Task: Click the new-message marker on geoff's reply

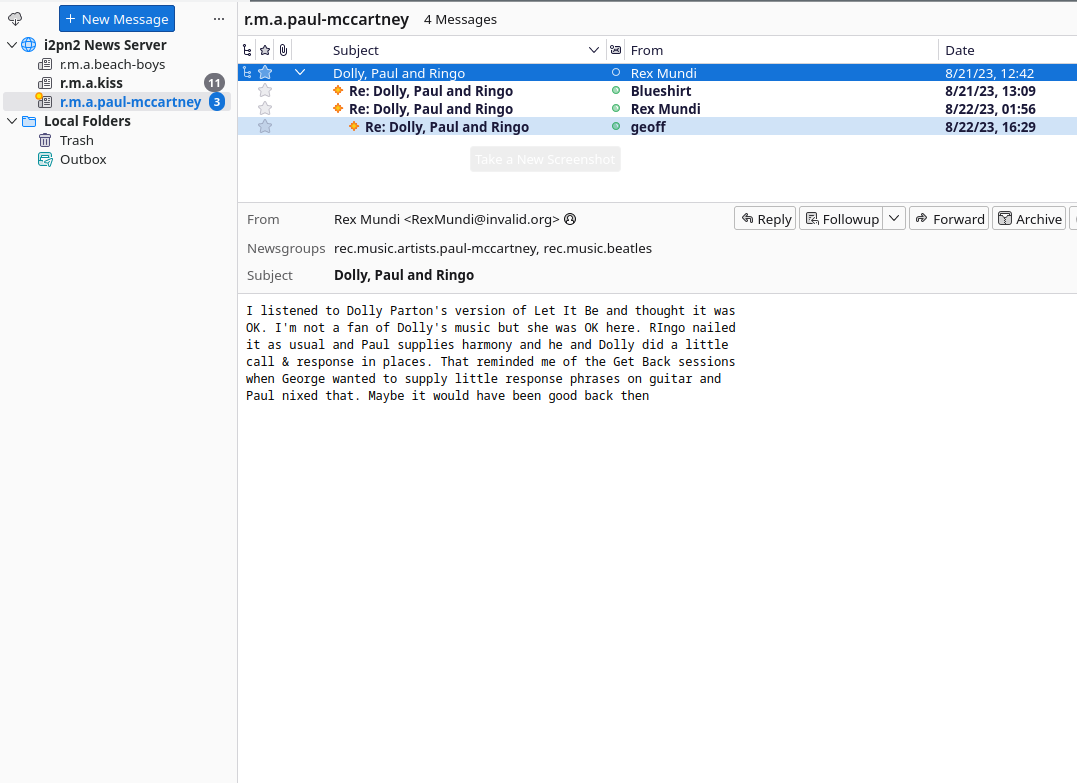Action: point(354,126)
